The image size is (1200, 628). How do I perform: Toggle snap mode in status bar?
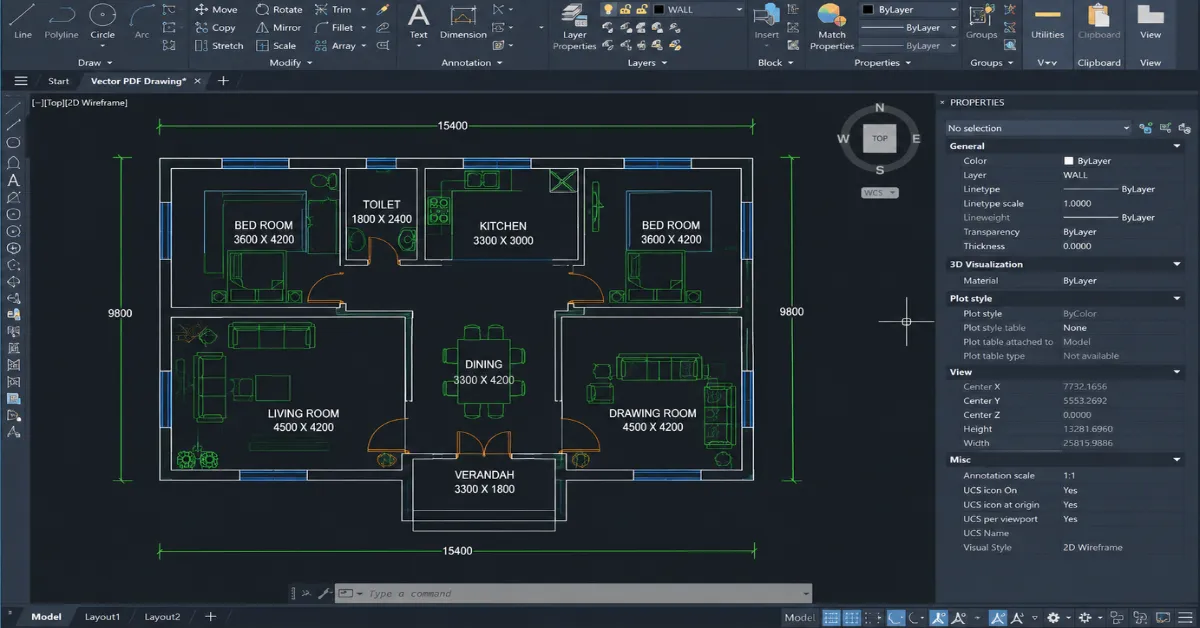[851, 617]
